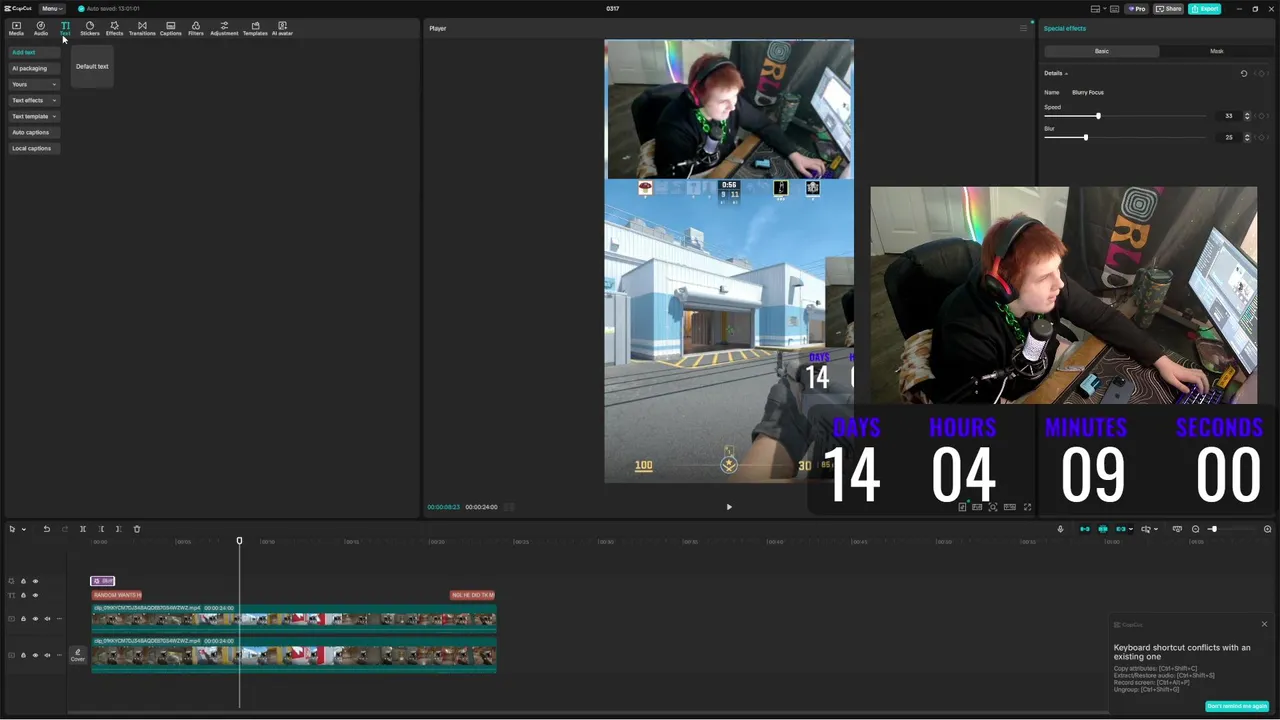
Task: Lock the effects track
Action: tap(23, 581)
